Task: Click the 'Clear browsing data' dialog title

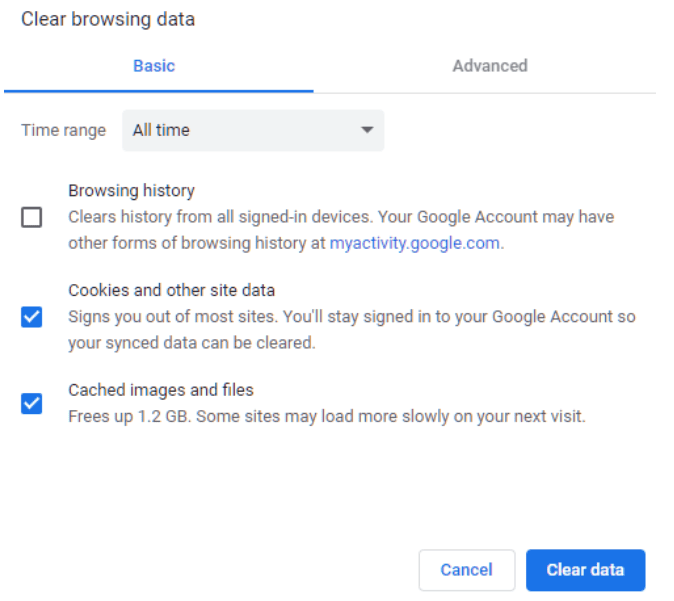Action: tap(108, 19)
